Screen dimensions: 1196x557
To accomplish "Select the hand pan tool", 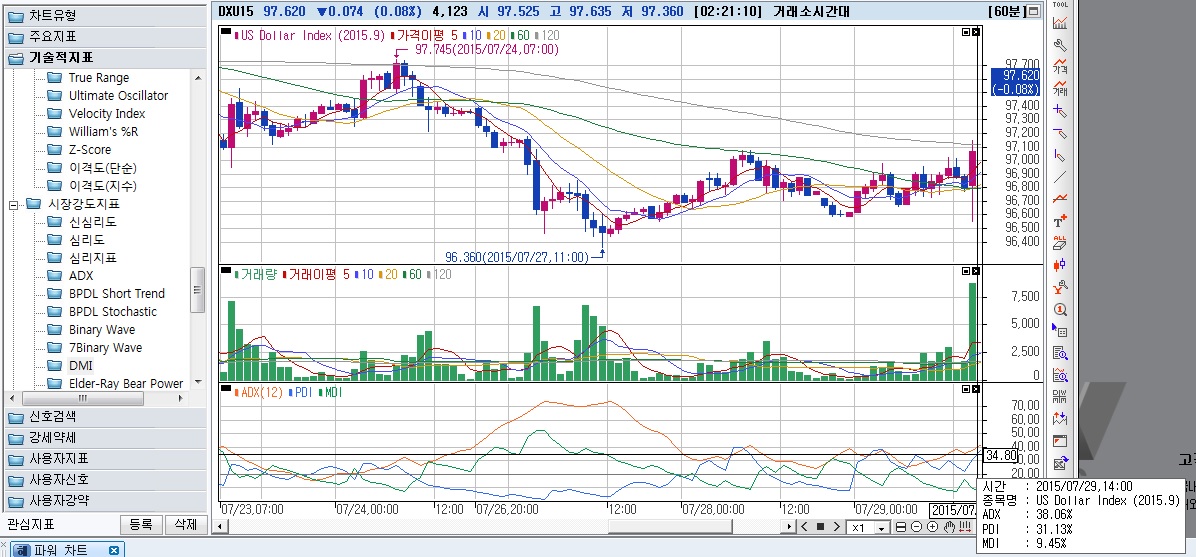I will tap(949, 527).
